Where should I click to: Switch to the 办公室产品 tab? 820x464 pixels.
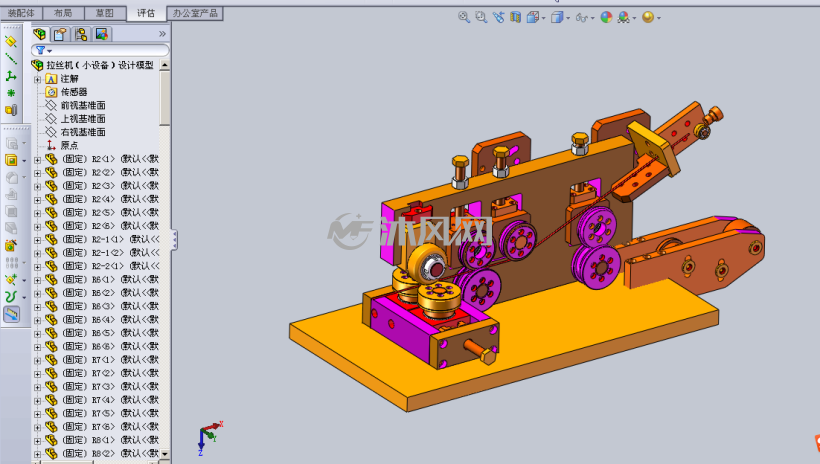point(195,13)
